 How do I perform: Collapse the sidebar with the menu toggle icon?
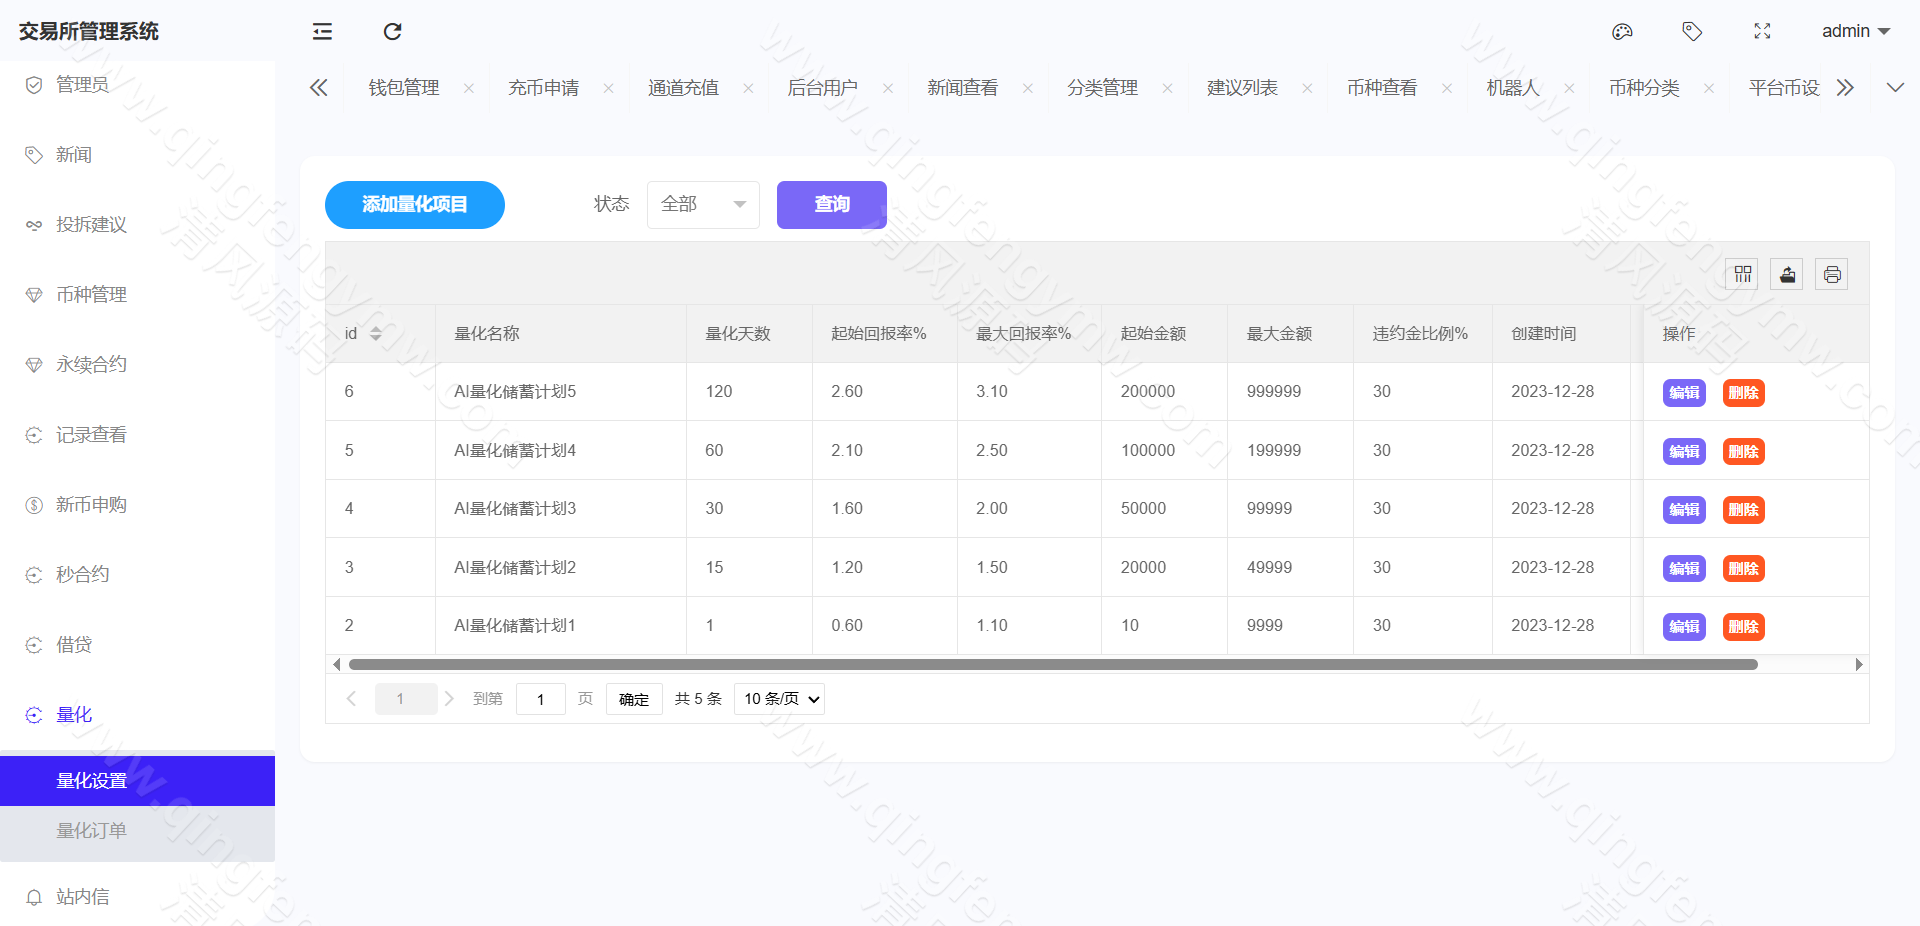pos(321,31)
